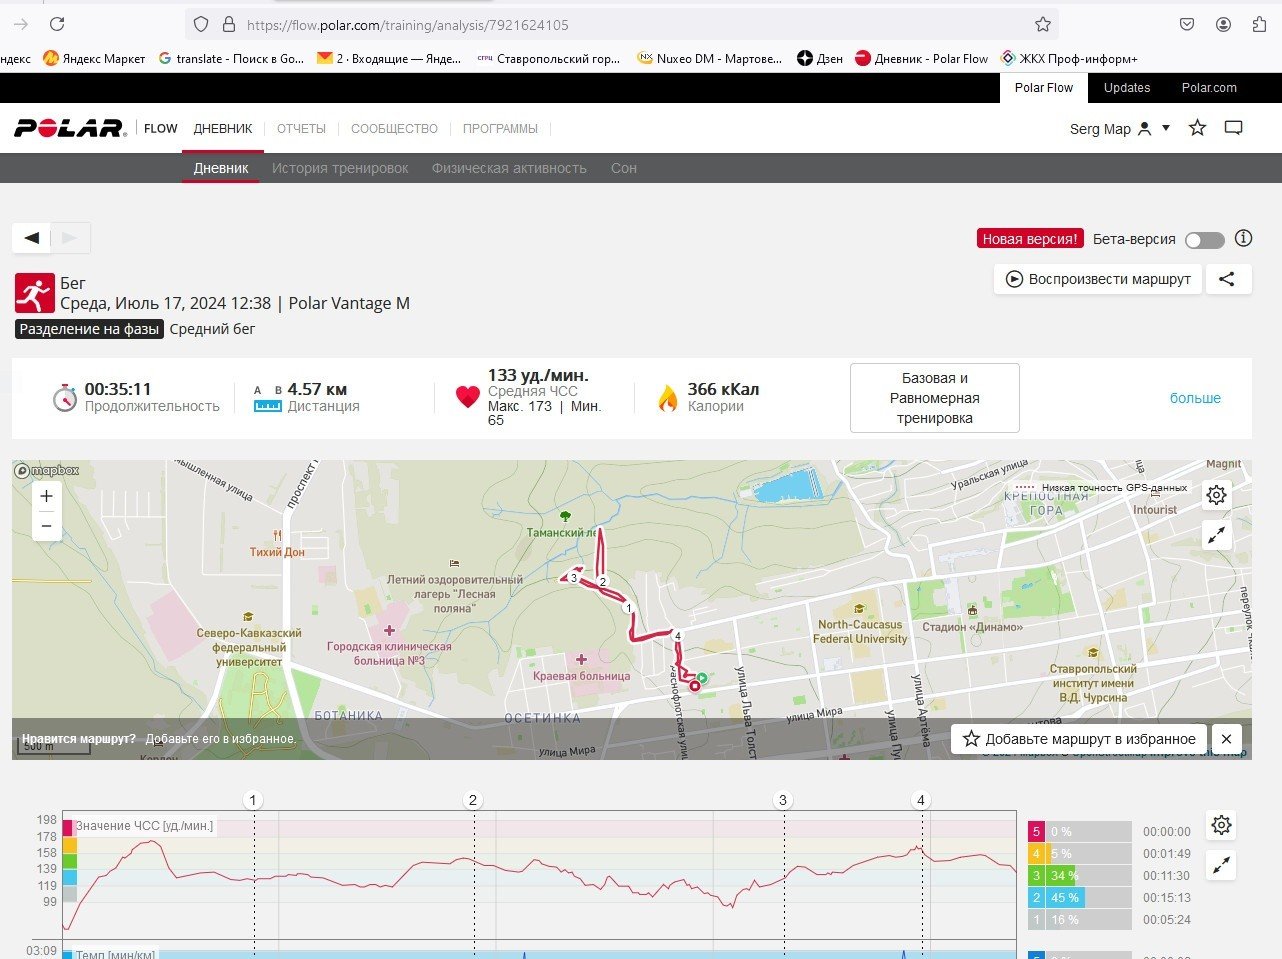This screenshot has height=959, width=1282.
Task: Click lap marker 1 above the heart rate chart
Action: coord(253,800)
